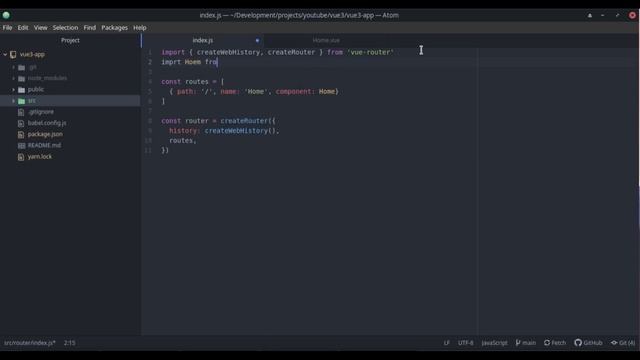Click the GitHub octocat icon

click(x=578, y=343)
